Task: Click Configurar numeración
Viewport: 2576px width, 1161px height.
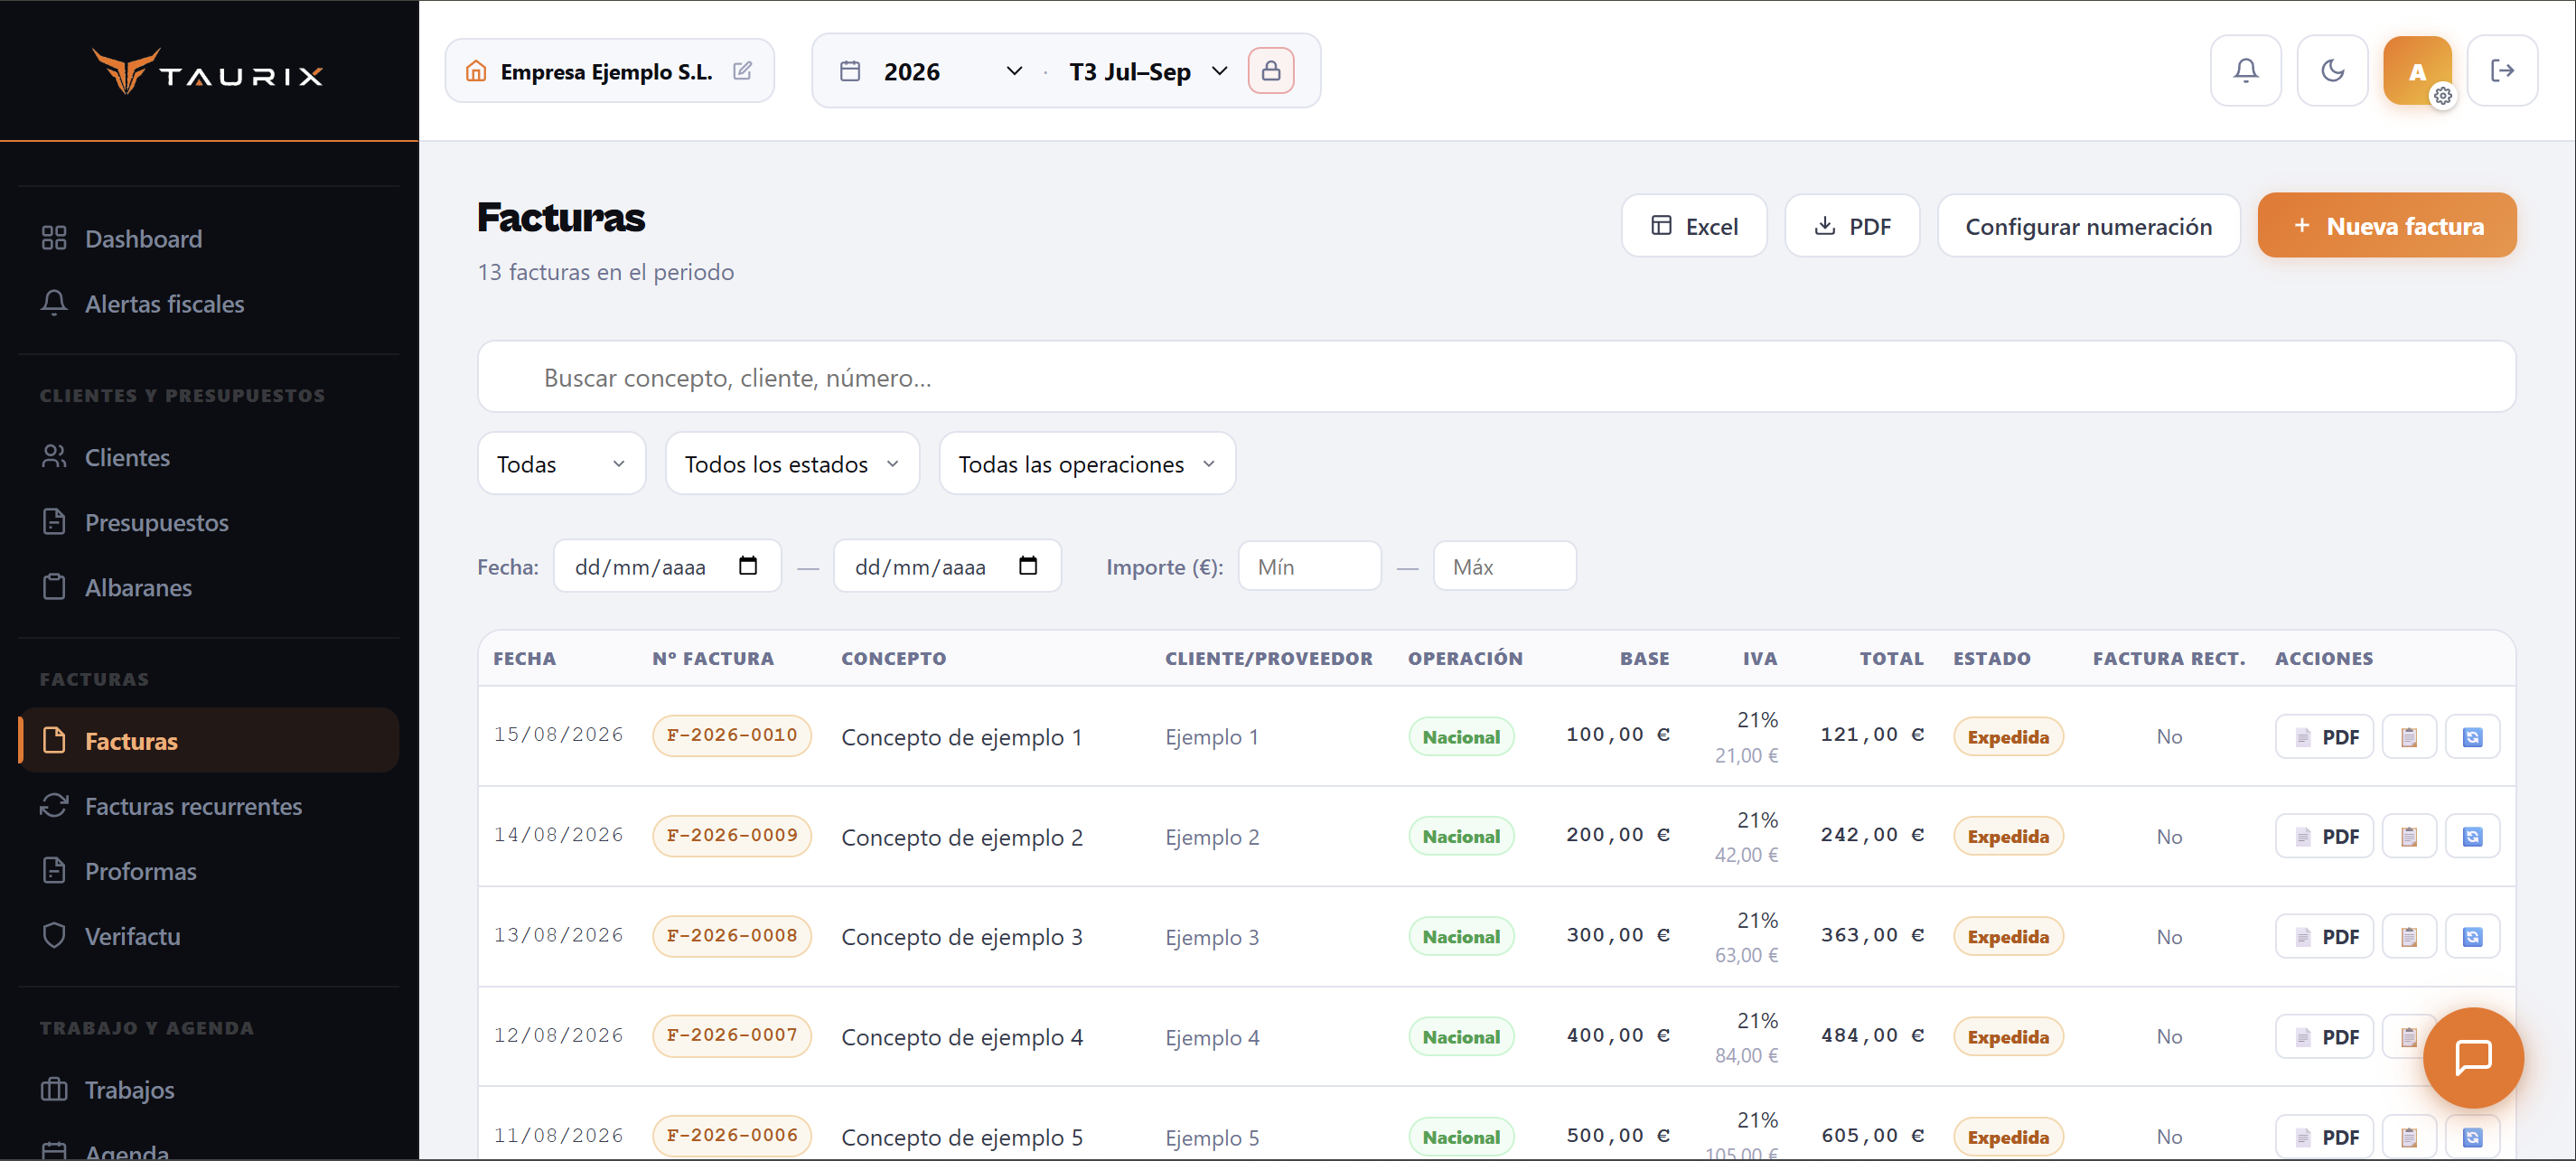Action: pyautogui.click(x=2088, y=226)
